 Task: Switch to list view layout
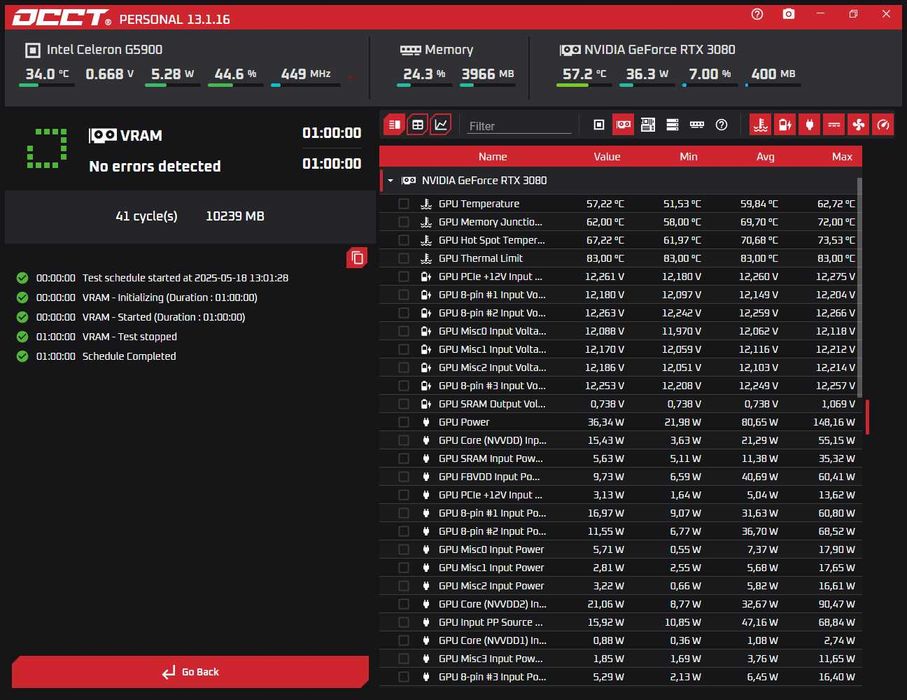click(394, 125)
